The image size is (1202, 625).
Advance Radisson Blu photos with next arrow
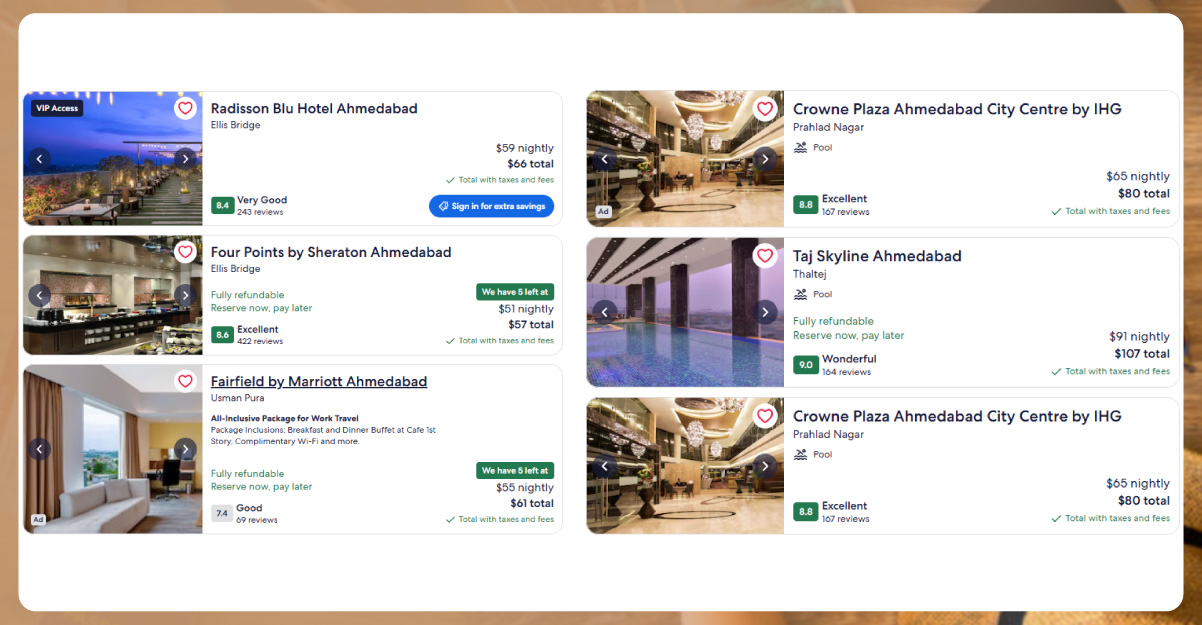(x=185, y=158)
